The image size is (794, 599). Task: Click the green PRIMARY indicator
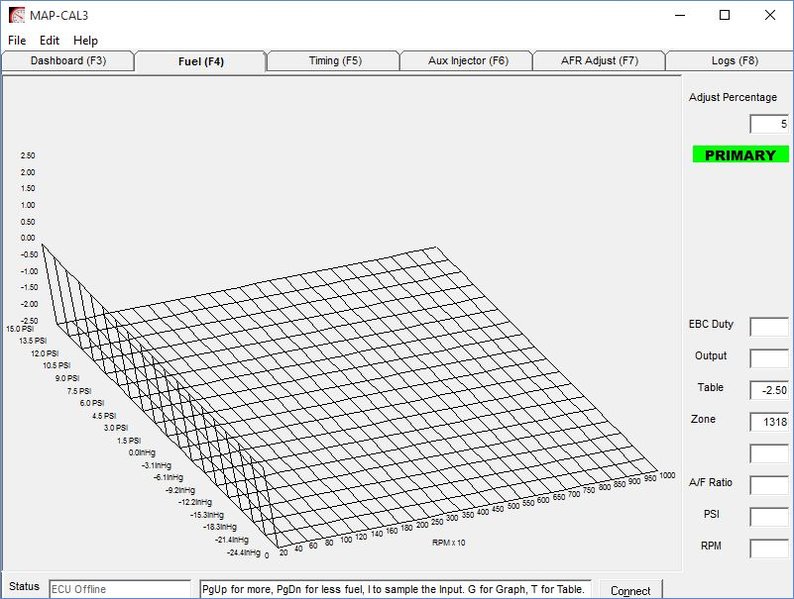pos(740,155)
